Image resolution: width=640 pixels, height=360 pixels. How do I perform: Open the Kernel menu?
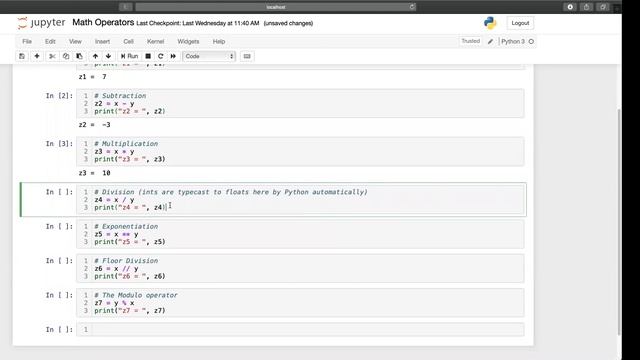tap(156, 42)
